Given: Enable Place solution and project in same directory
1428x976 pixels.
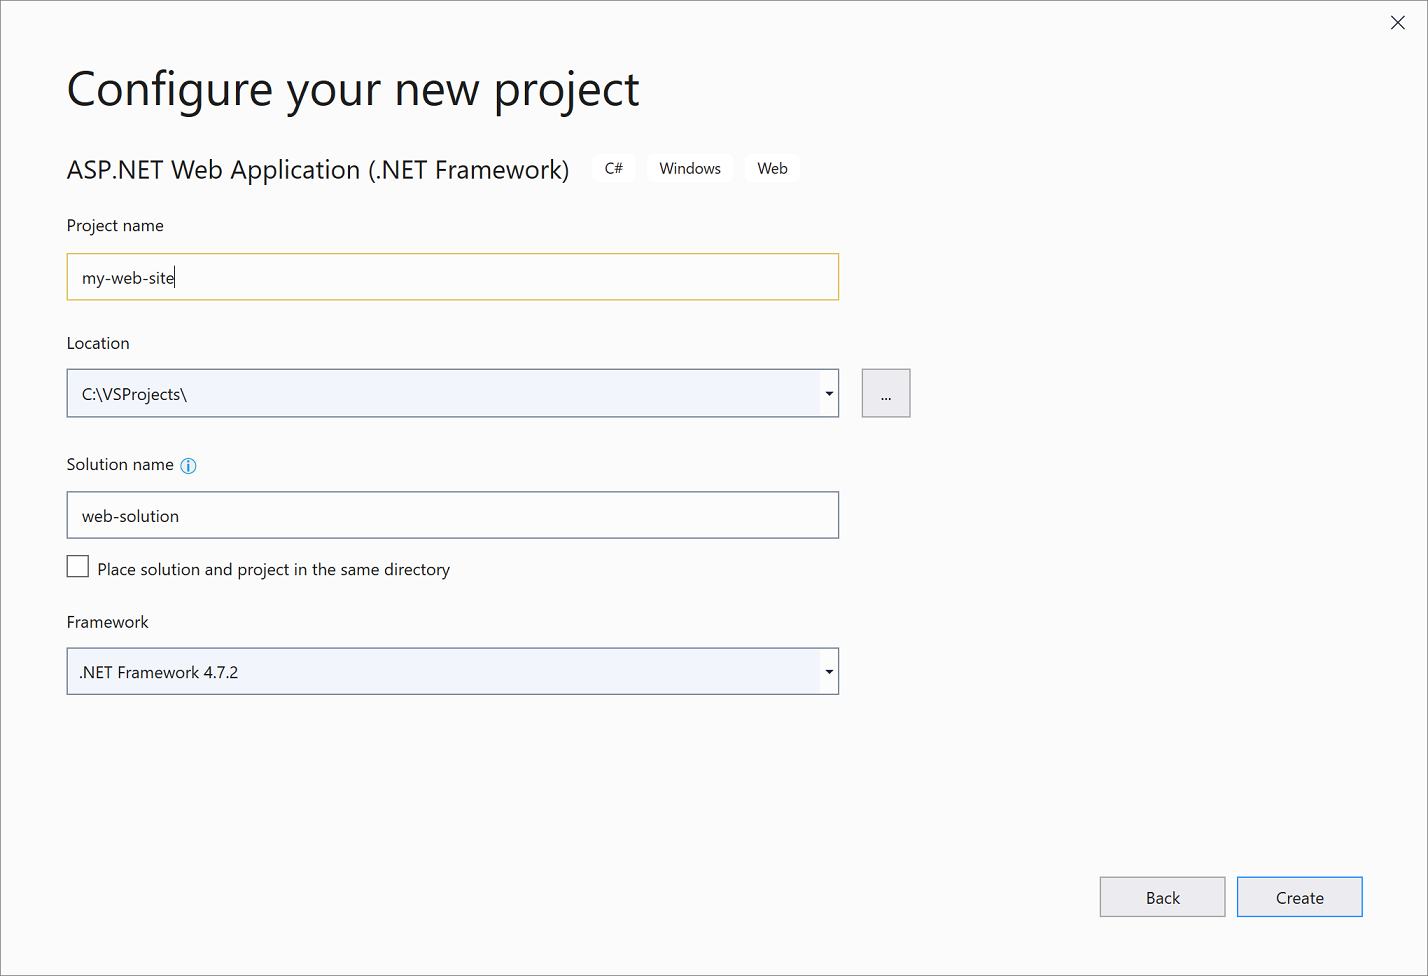Looking at the screenshot, I should [x=78, y=567].
